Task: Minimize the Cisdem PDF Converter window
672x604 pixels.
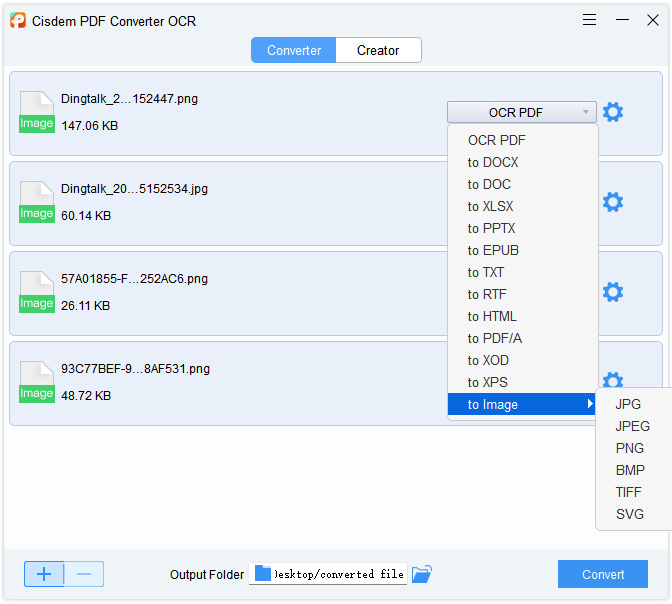Action: pyautogui.click(x=622, y=20)
